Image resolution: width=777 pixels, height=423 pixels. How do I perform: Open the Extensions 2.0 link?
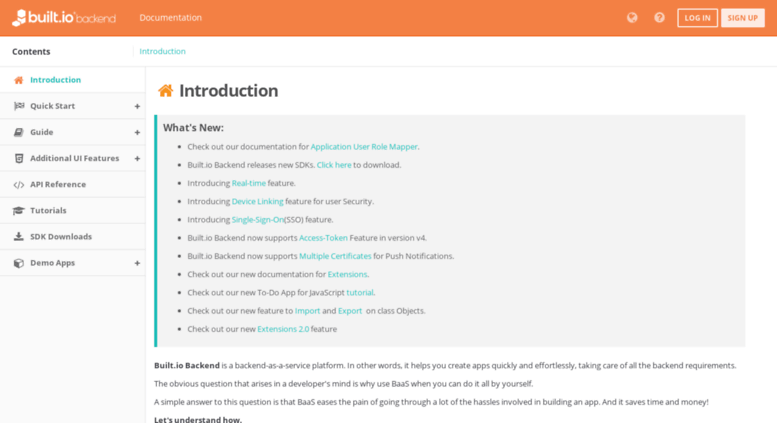click(x=283, y=329)
